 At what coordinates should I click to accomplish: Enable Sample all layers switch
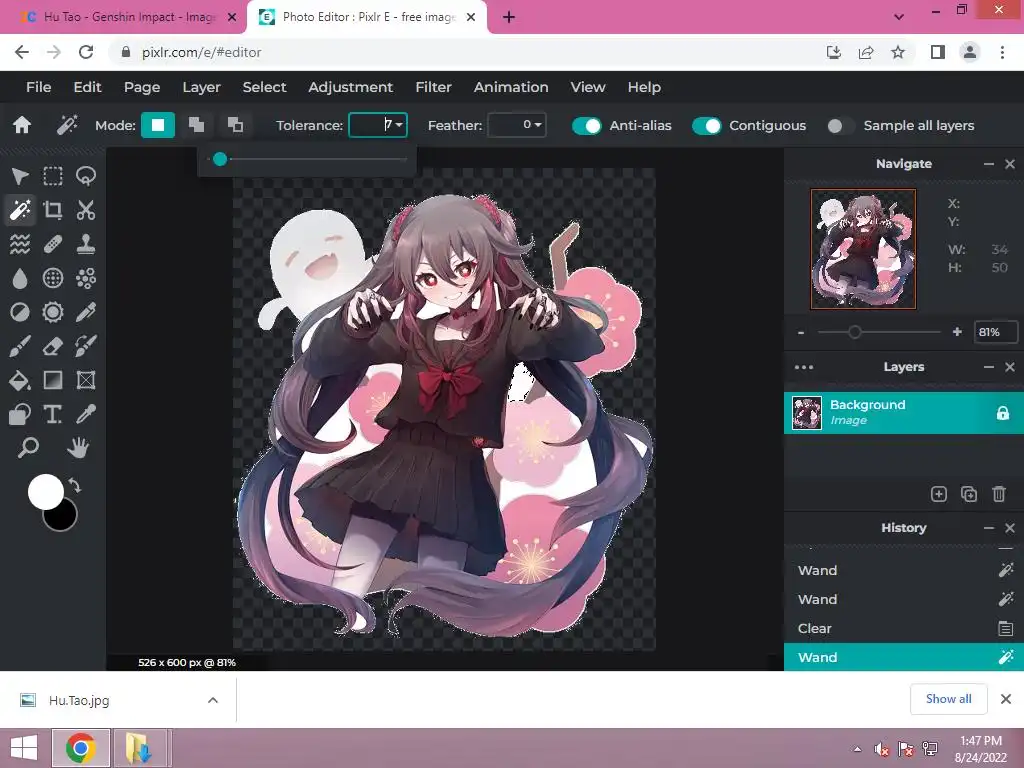pos(840,125)
